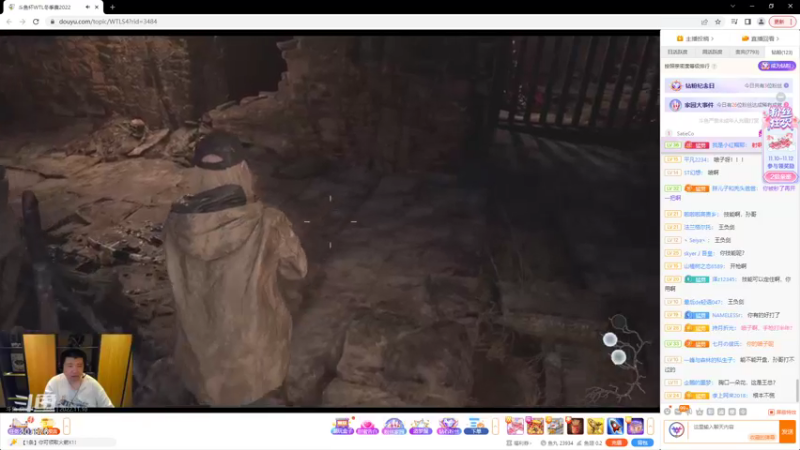Send the golden dragon gift

[x=595, y=426]
